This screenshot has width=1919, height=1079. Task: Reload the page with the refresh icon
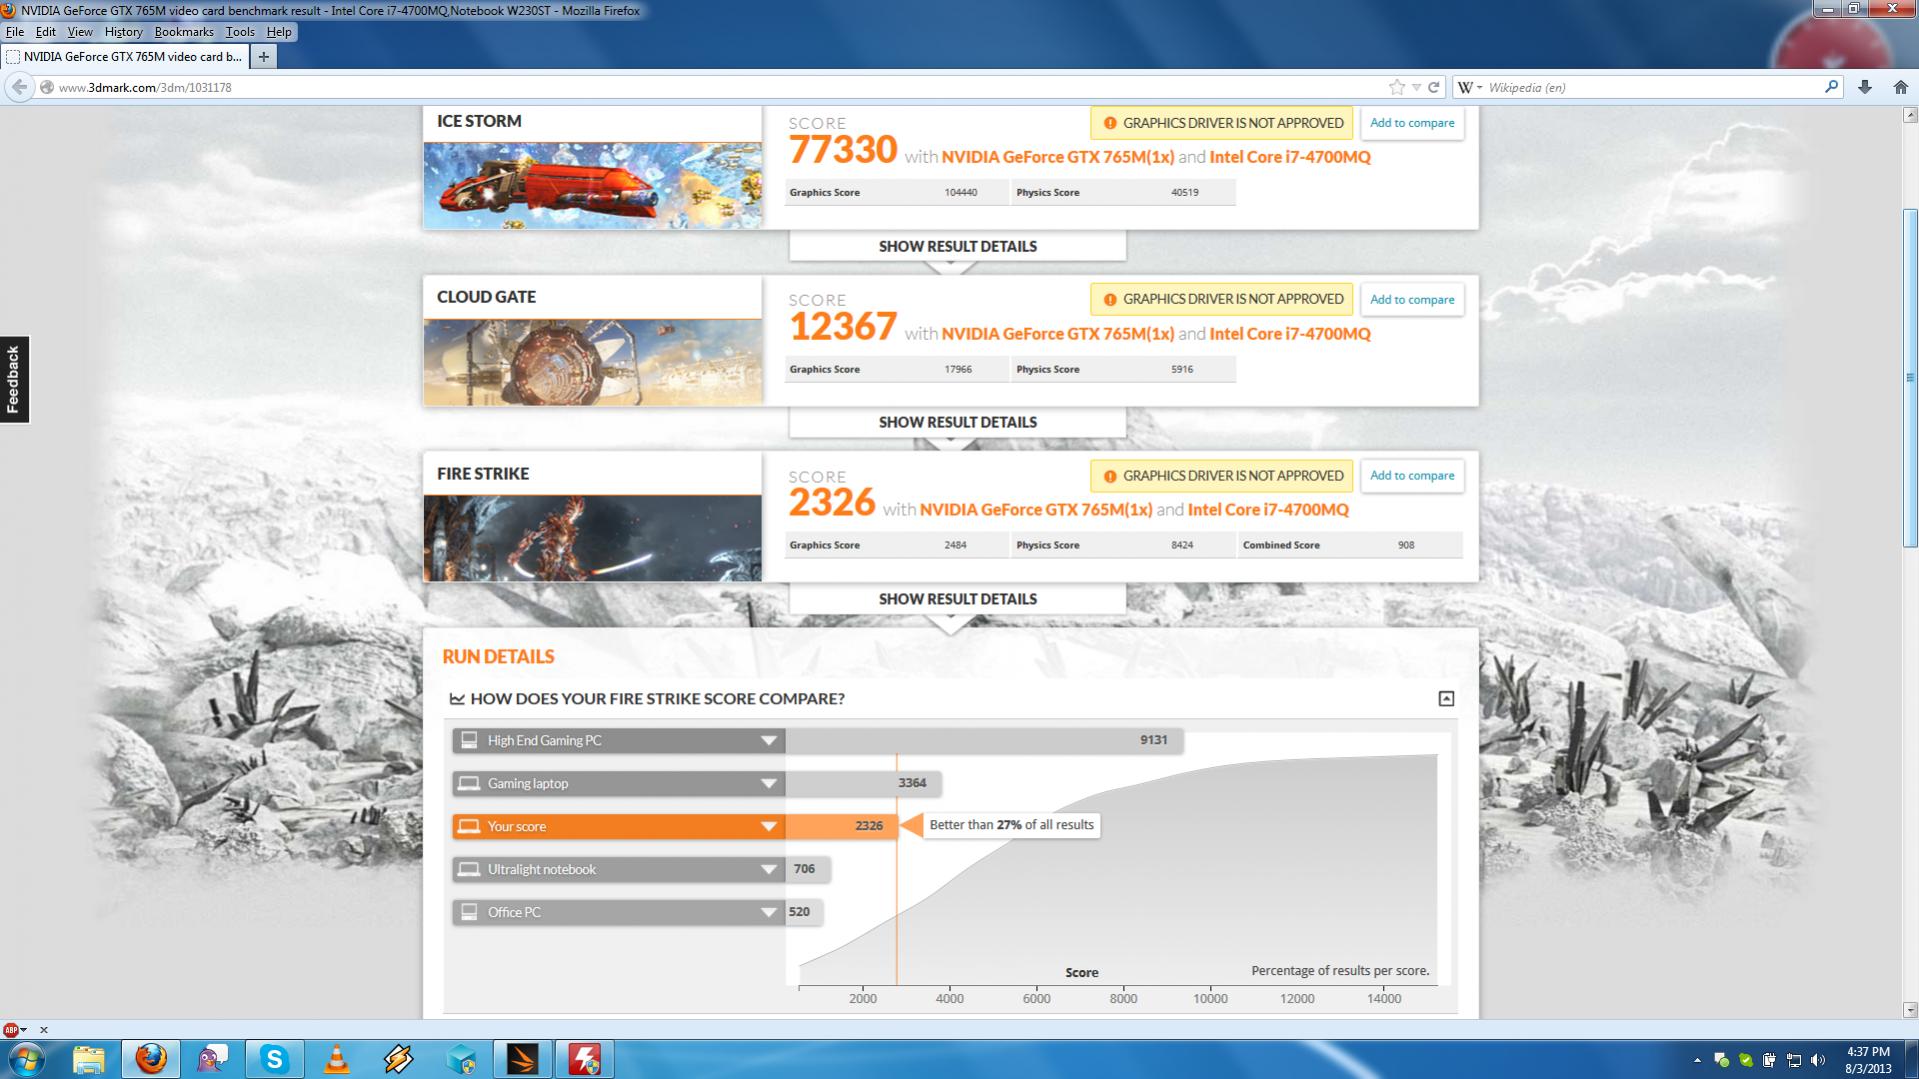1433,87
